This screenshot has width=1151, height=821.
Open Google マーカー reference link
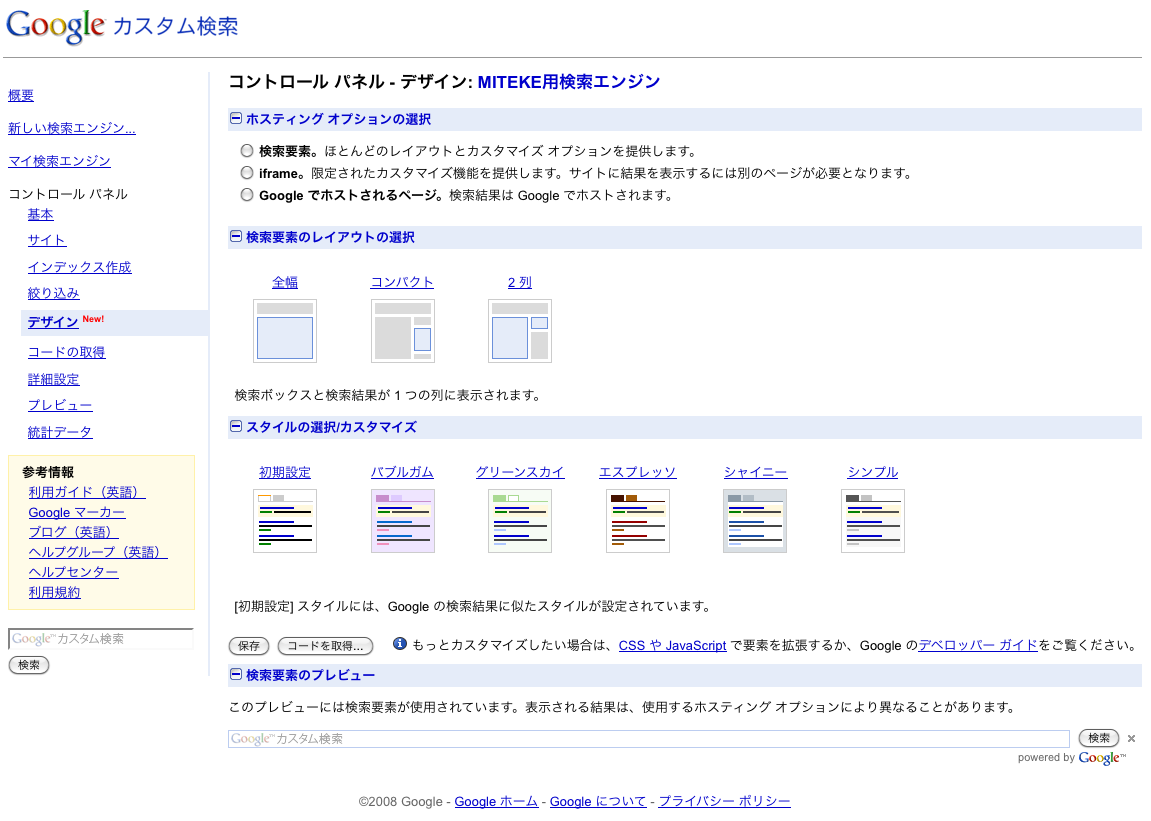click(x=77, y=513)
